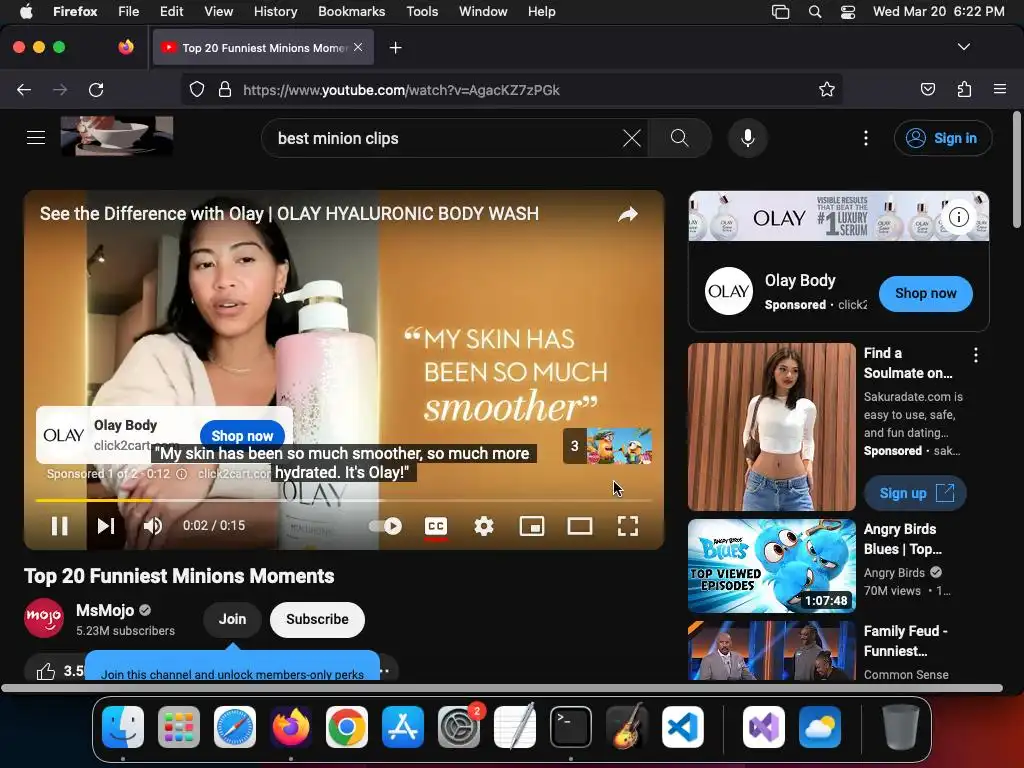Image resolution: width=1024 pixels, height=768 pixels.
Task: Open a new tab with the plus button
Action: (395, 48)
